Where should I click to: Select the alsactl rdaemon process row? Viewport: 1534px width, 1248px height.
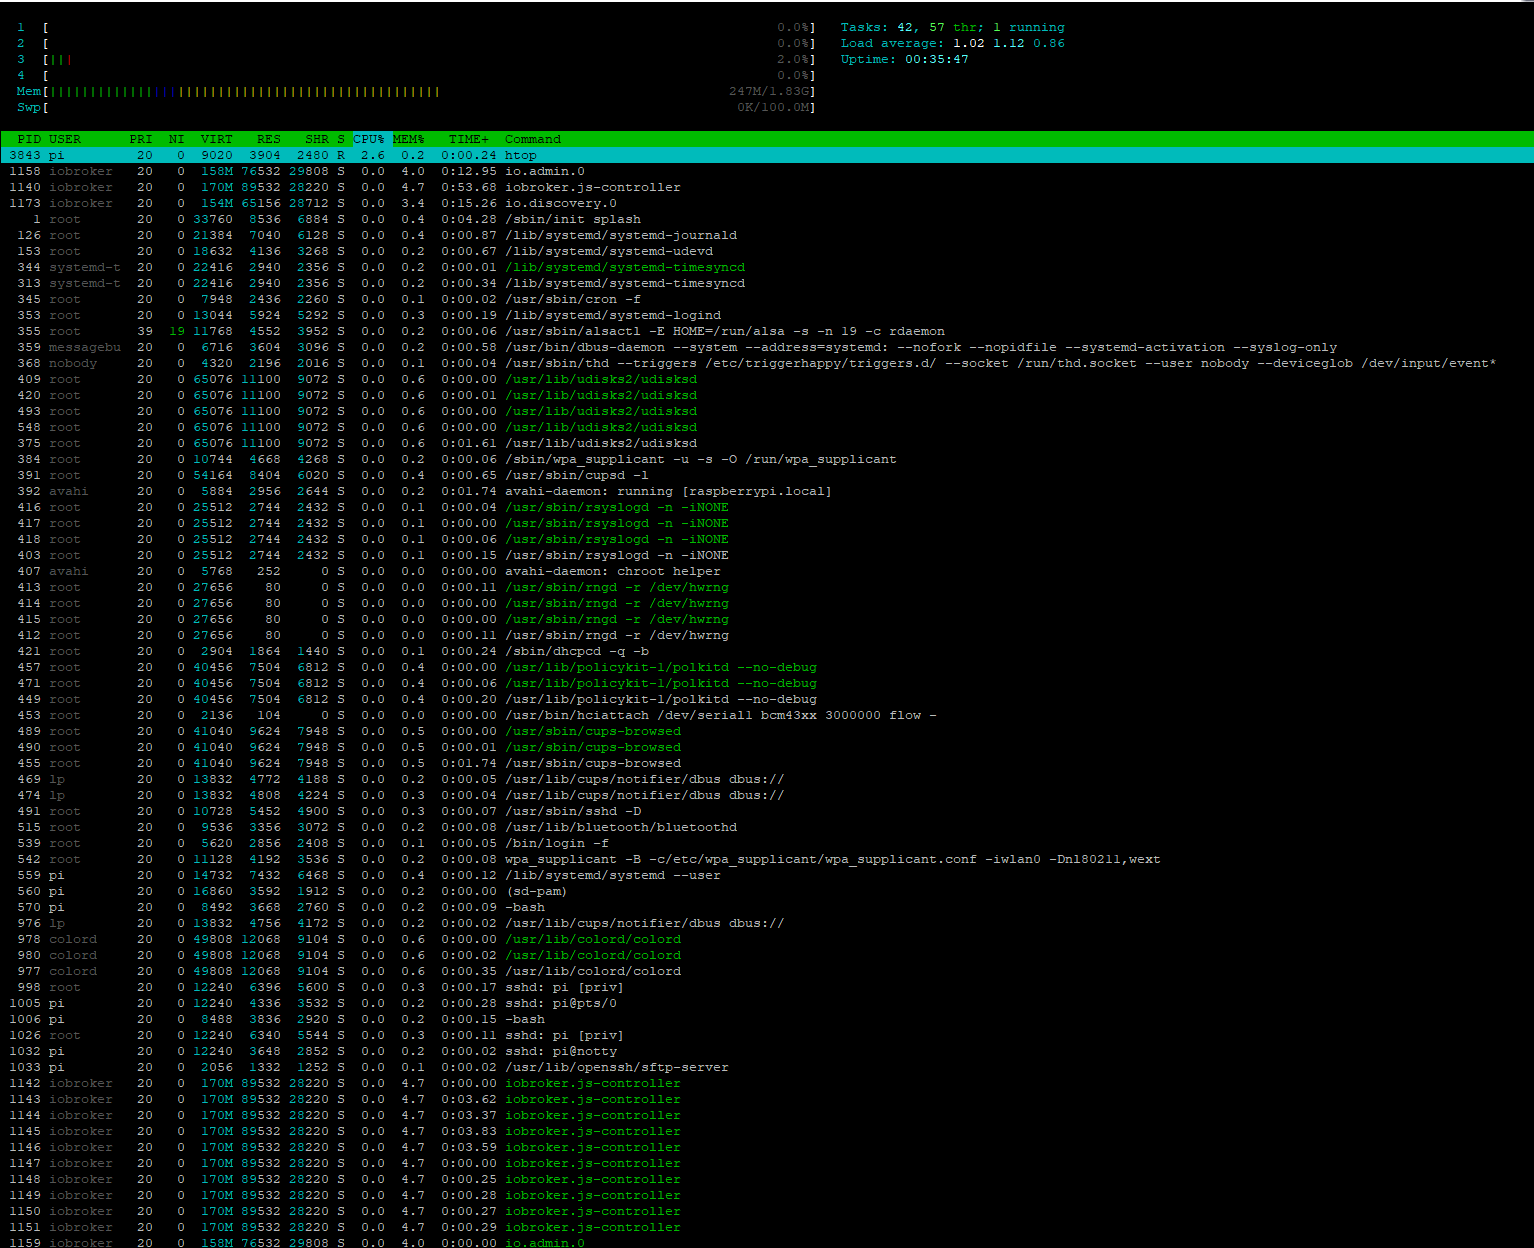click(767, 331)
